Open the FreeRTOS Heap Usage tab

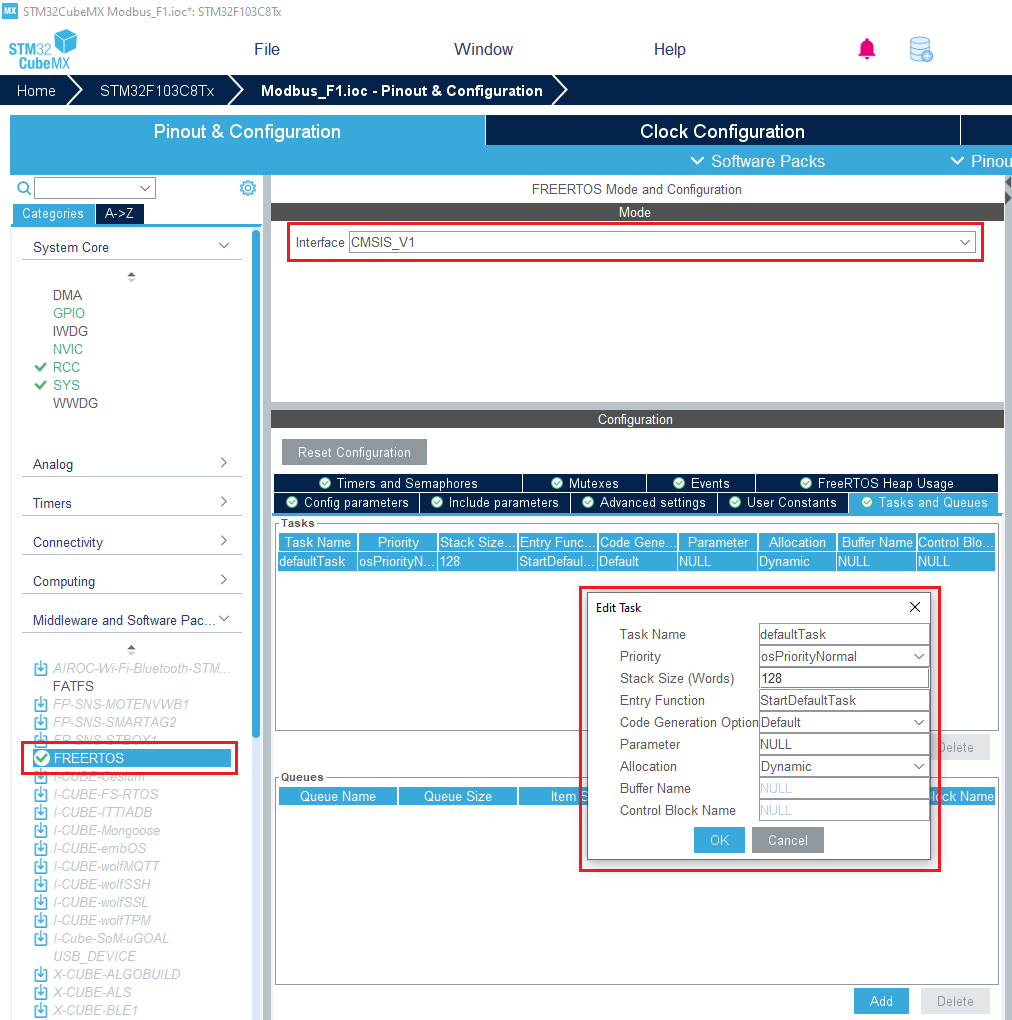877,483
